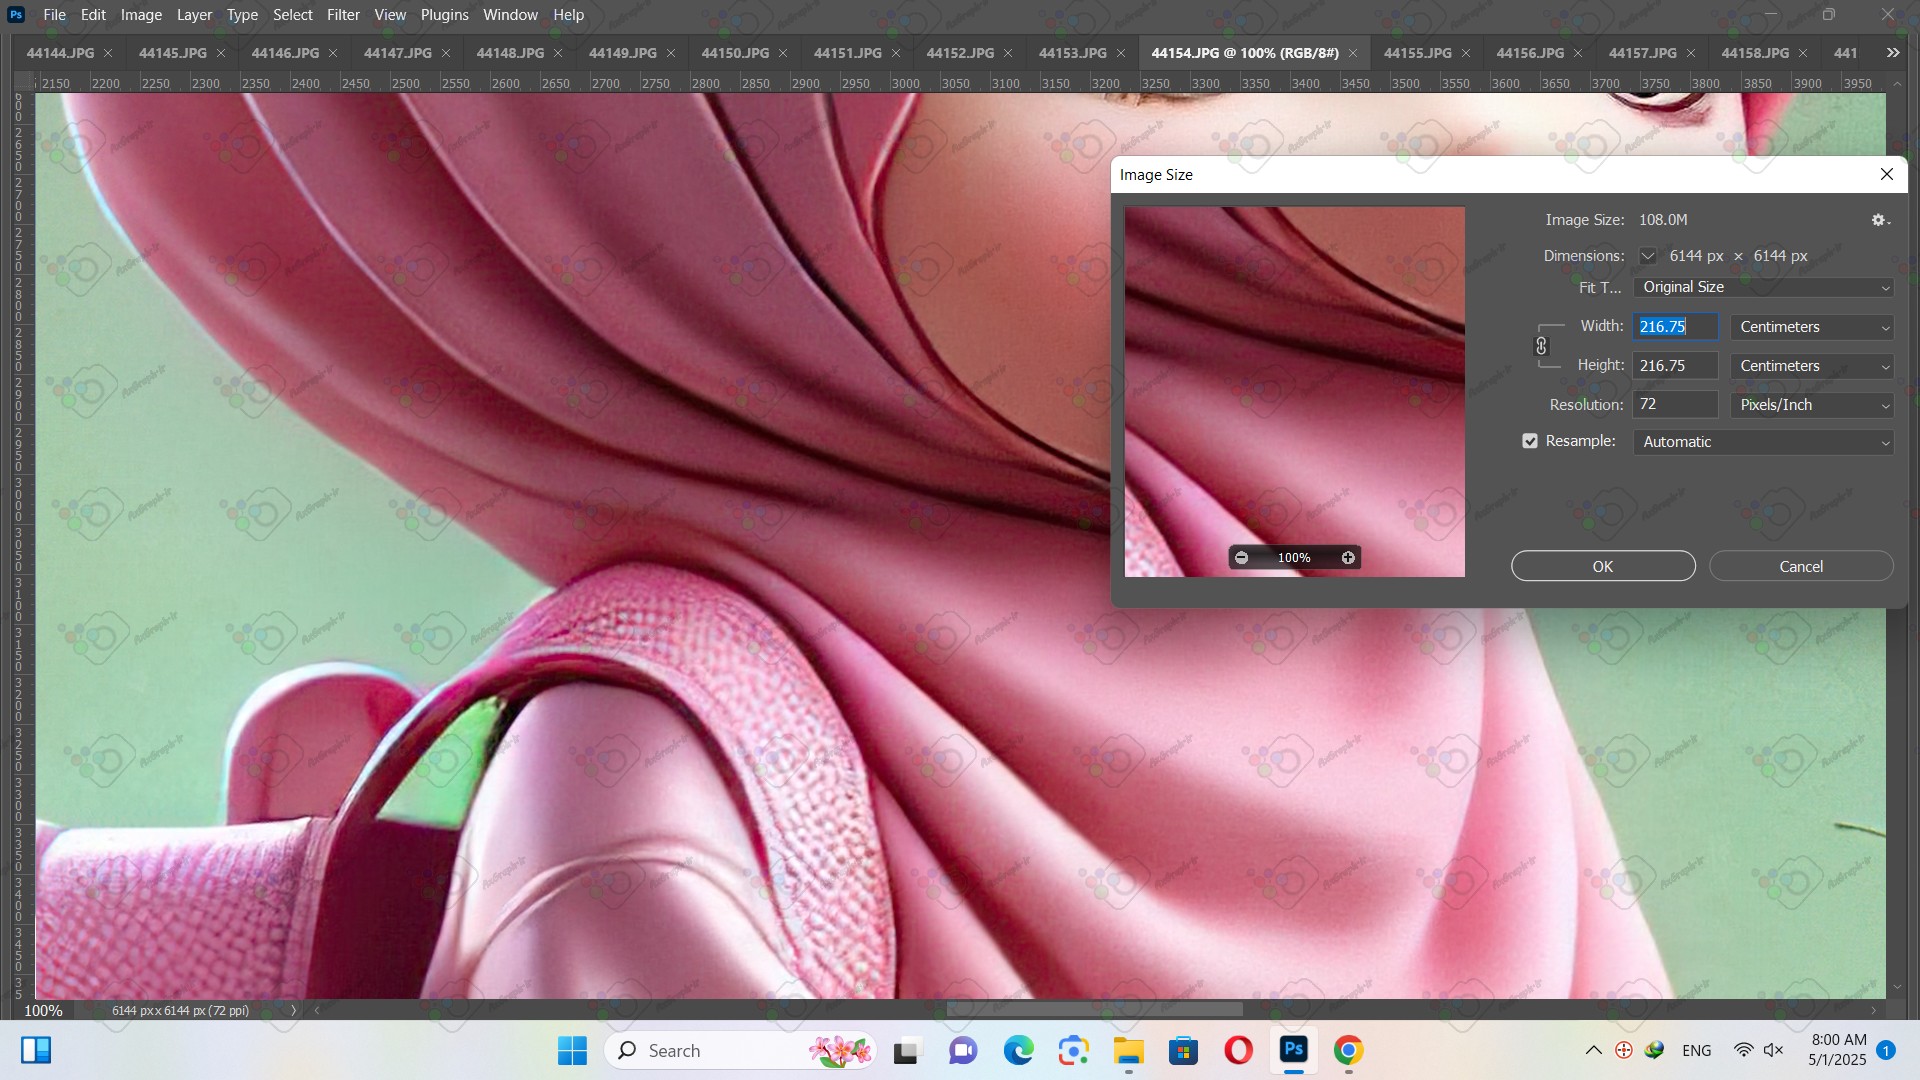Open the File menu
Image resolution: width=1920 pixels, height=1080 pixels.
tap(55, 15)
